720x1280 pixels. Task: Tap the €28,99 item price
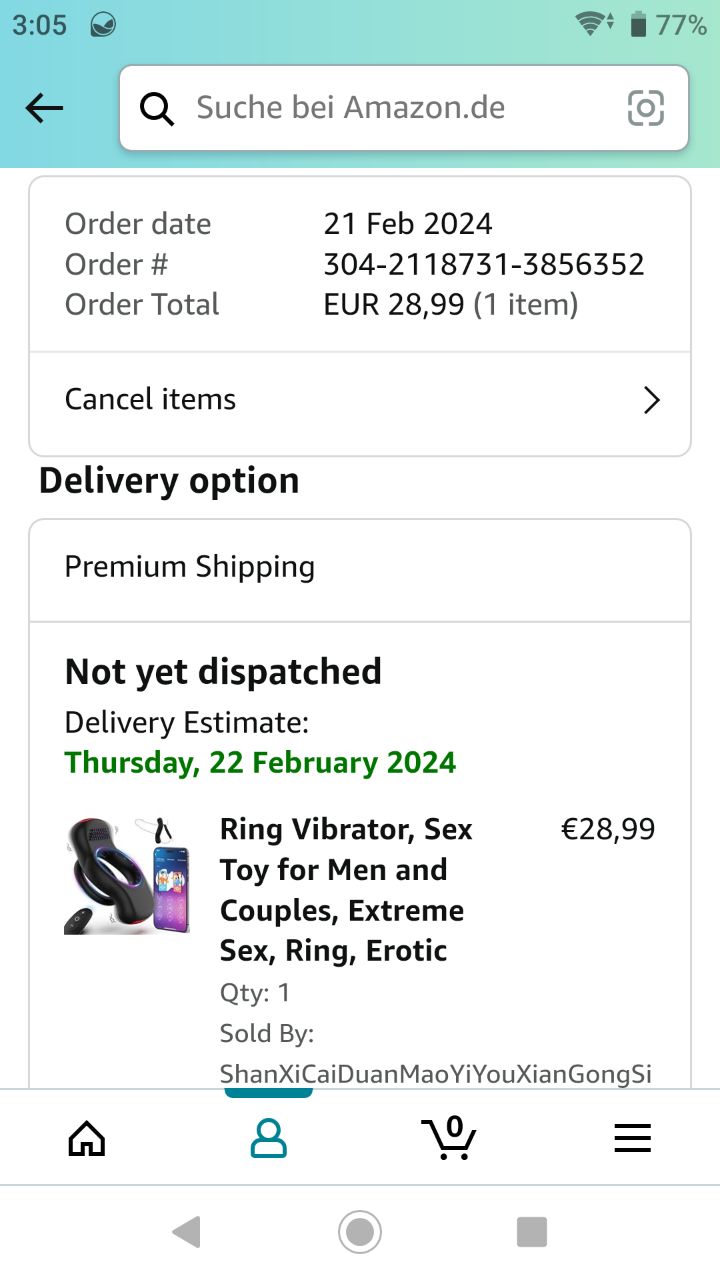click(608, 829)
